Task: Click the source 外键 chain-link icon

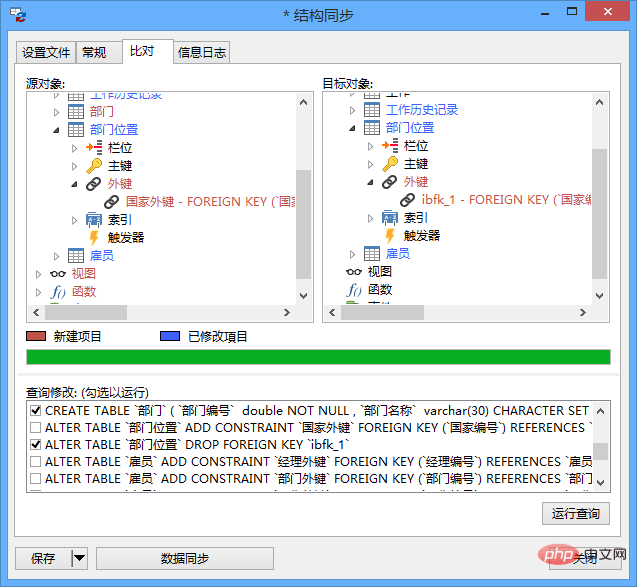Action: point(94,184)
